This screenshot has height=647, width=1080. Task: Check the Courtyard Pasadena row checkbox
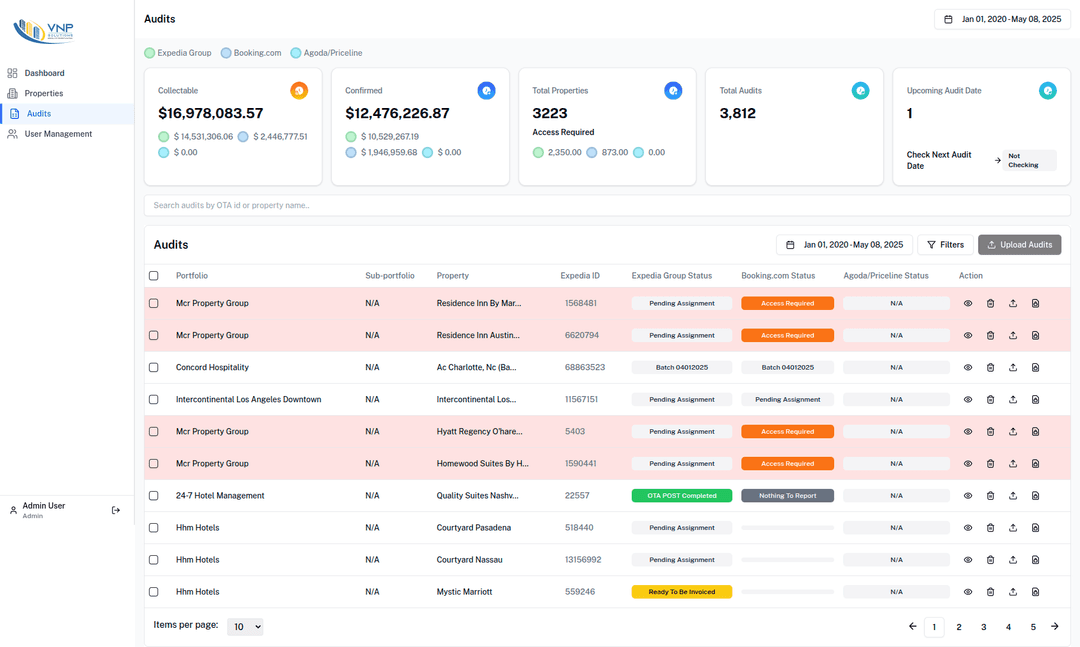154,528
